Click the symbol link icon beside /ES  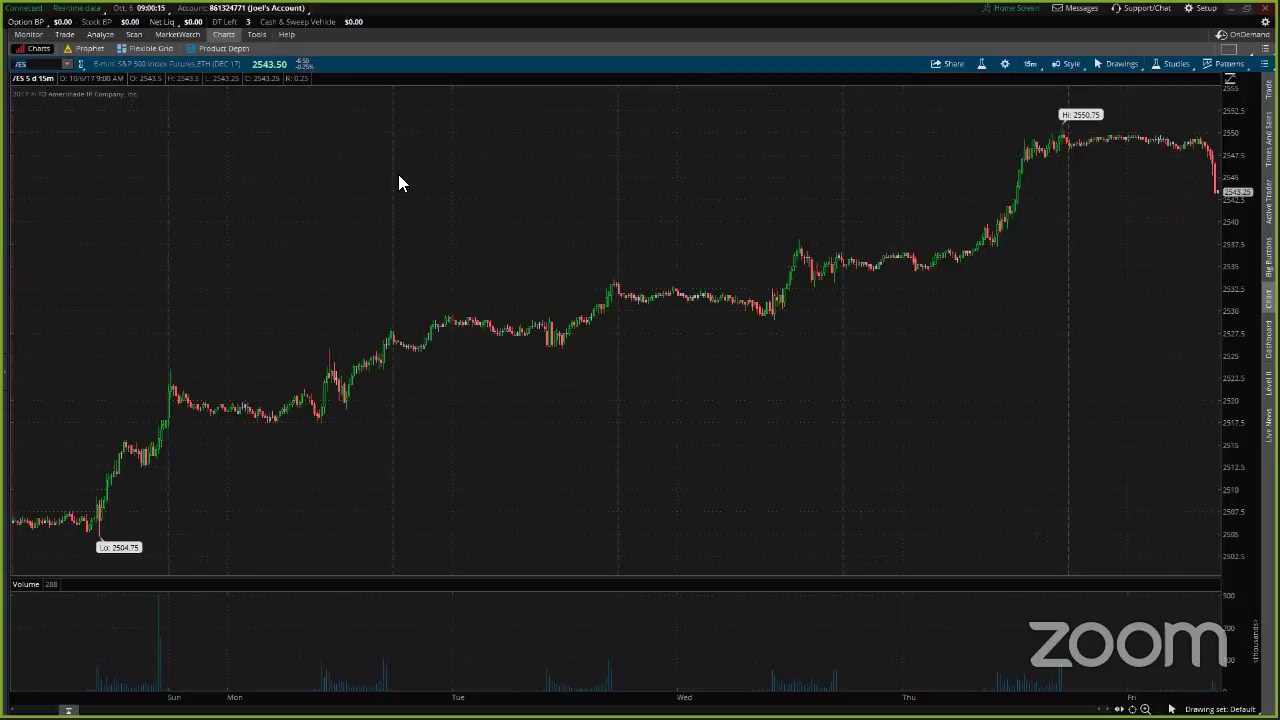[81, 64]
